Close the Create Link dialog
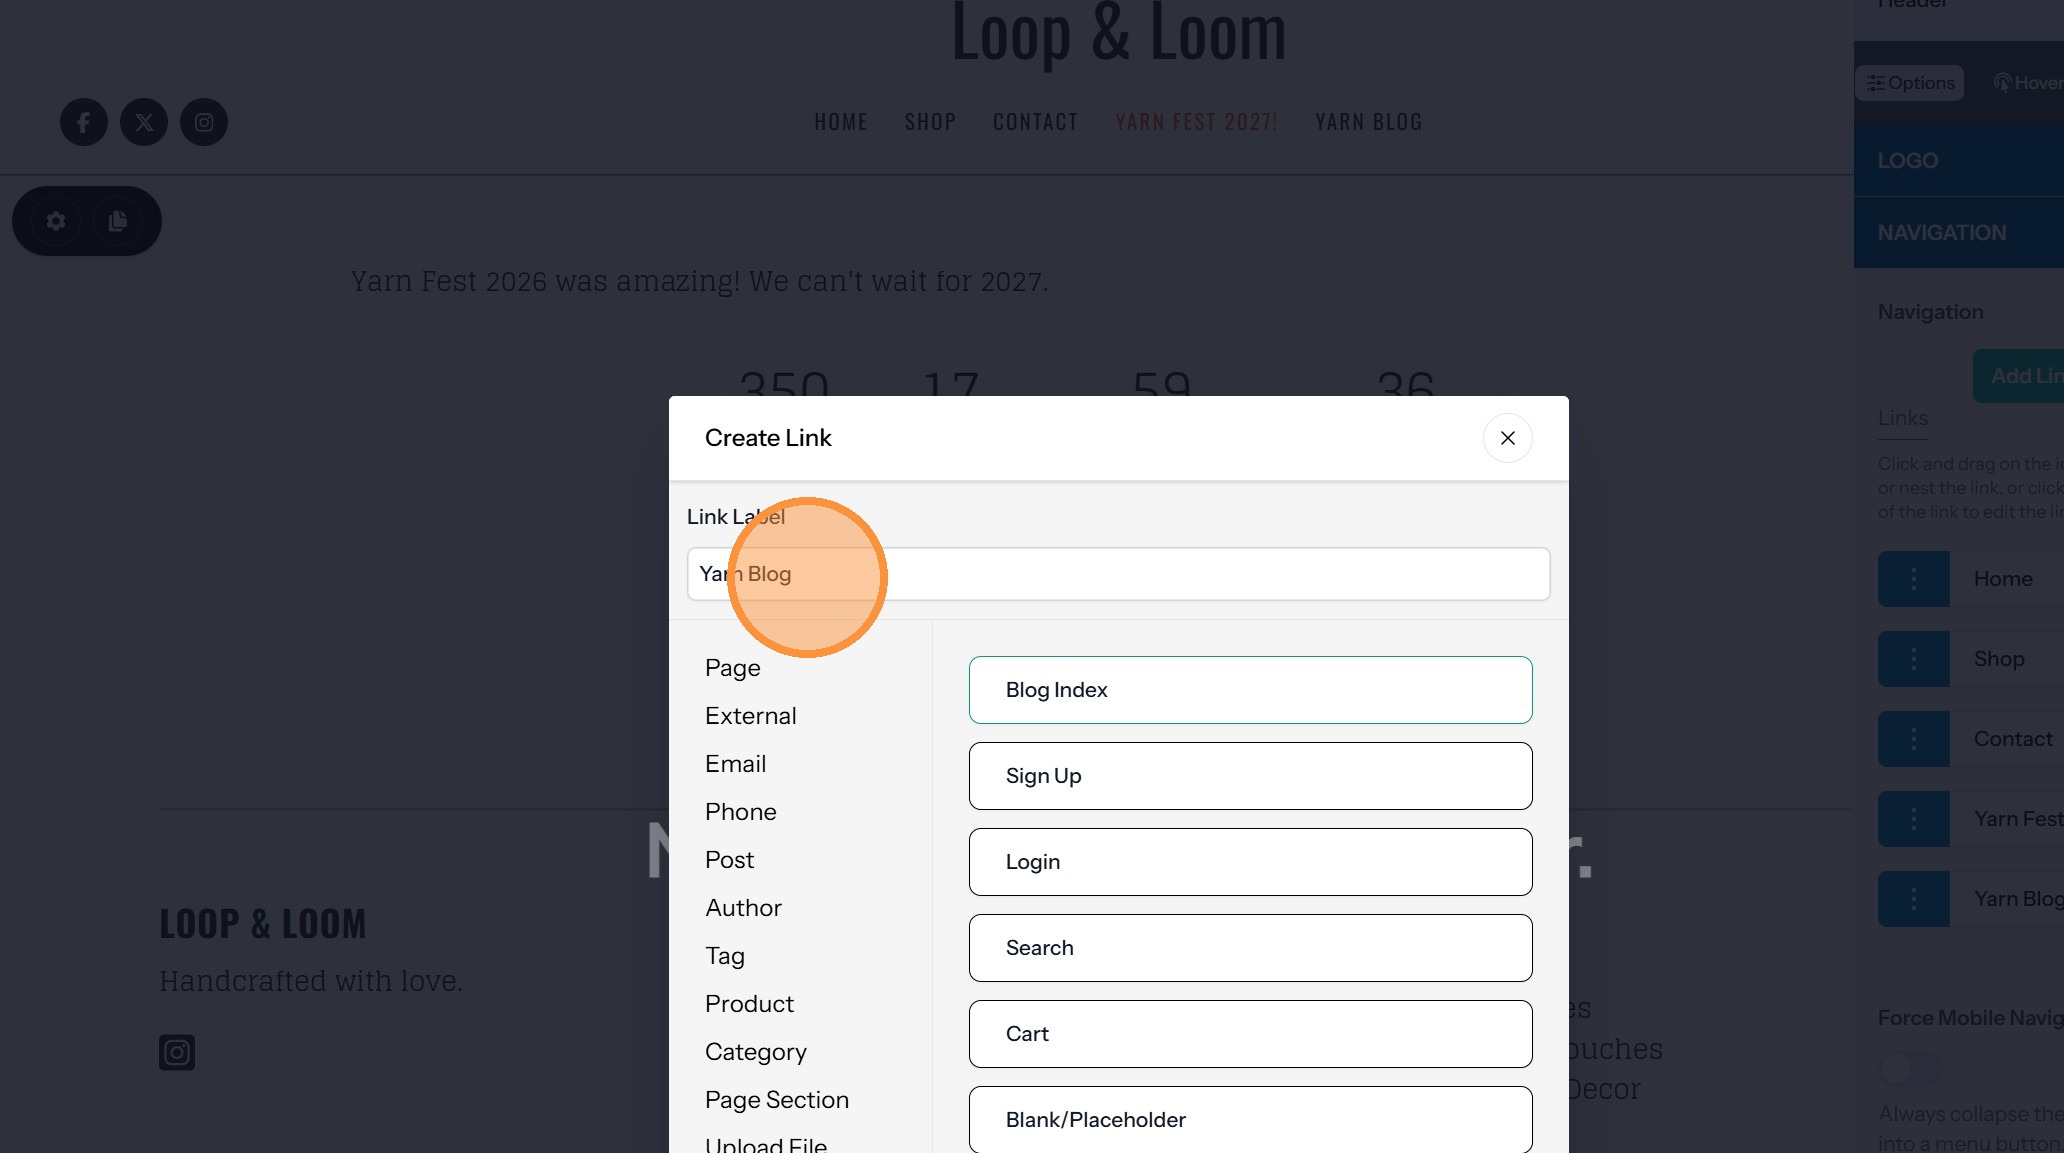 tap(1507, 438)
